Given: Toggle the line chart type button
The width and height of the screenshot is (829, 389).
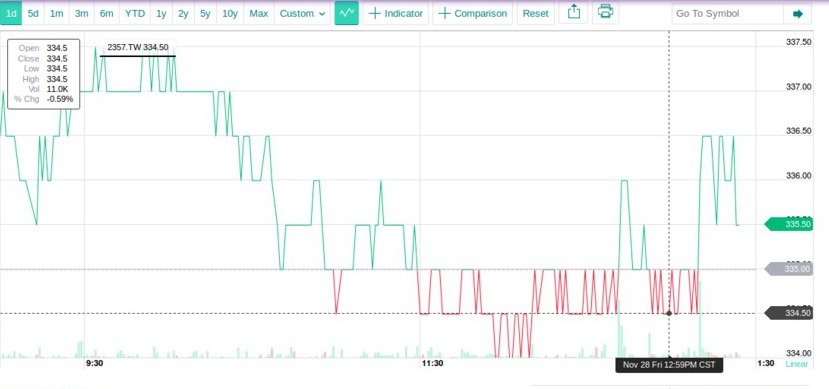Looking at the screenshot, I should pos(347,13).
